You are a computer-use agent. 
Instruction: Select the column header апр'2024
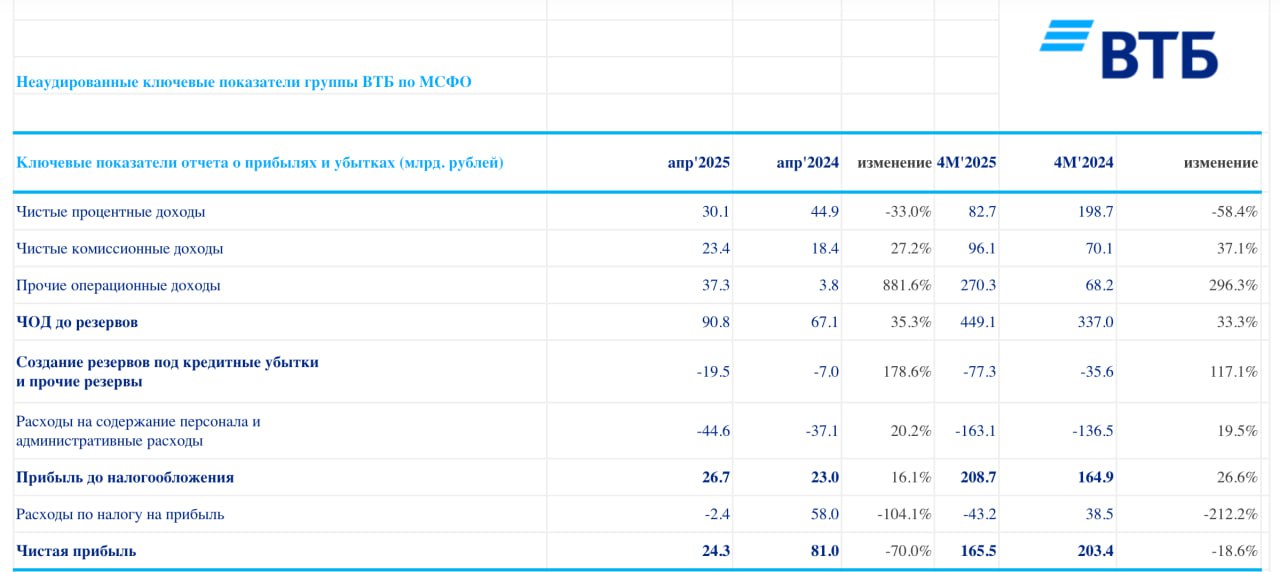[808, 162]
